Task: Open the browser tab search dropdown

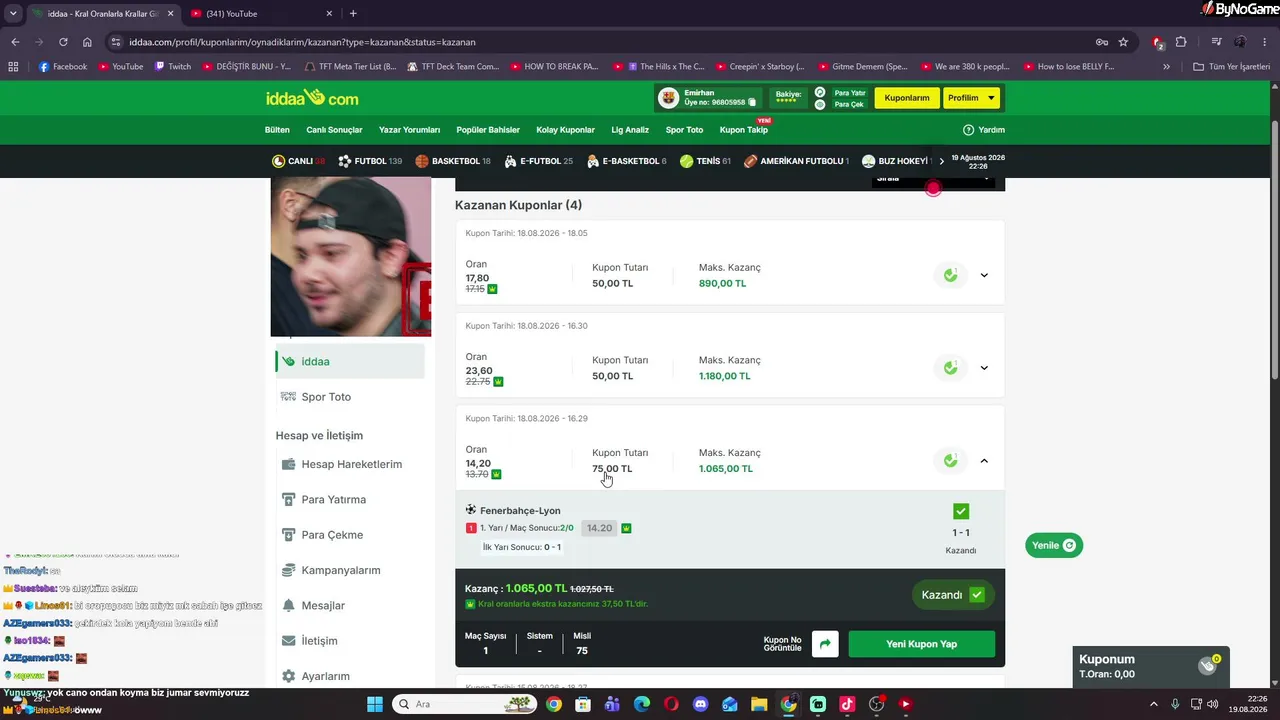Action: pyautogui.click(x=13, y=13)
